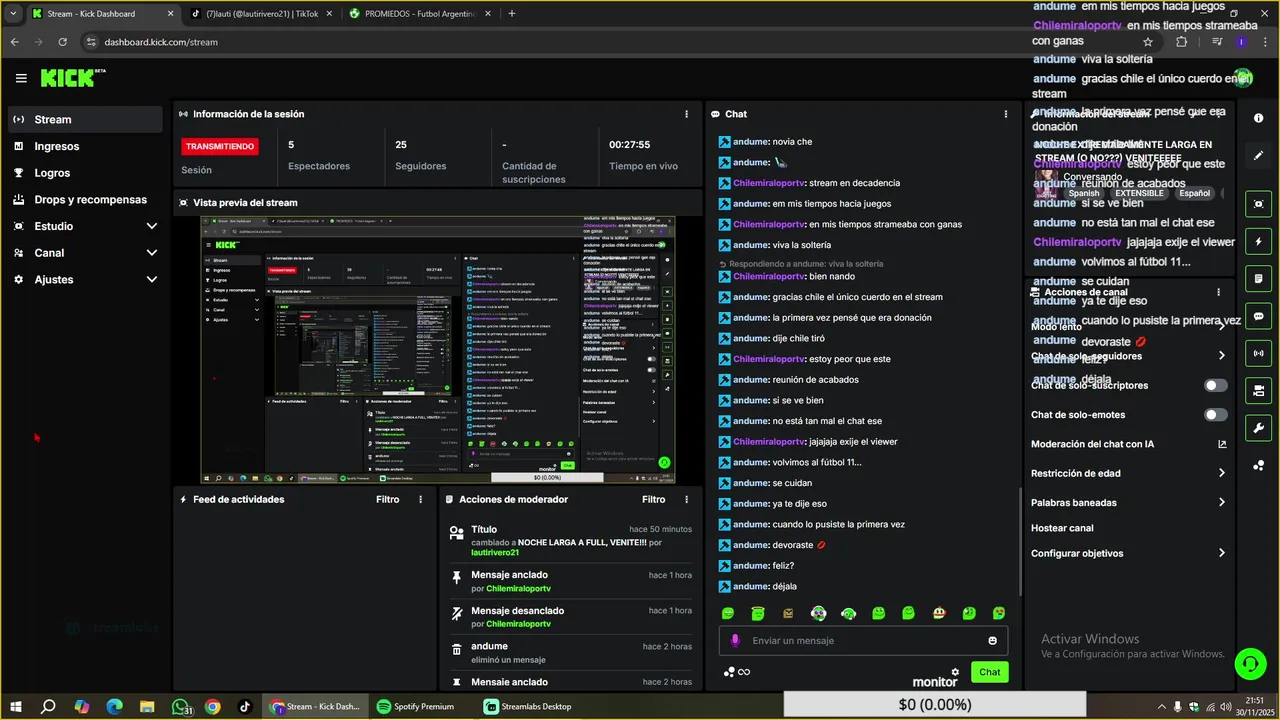Open the browser tab list dropdown

coord(13,13)
